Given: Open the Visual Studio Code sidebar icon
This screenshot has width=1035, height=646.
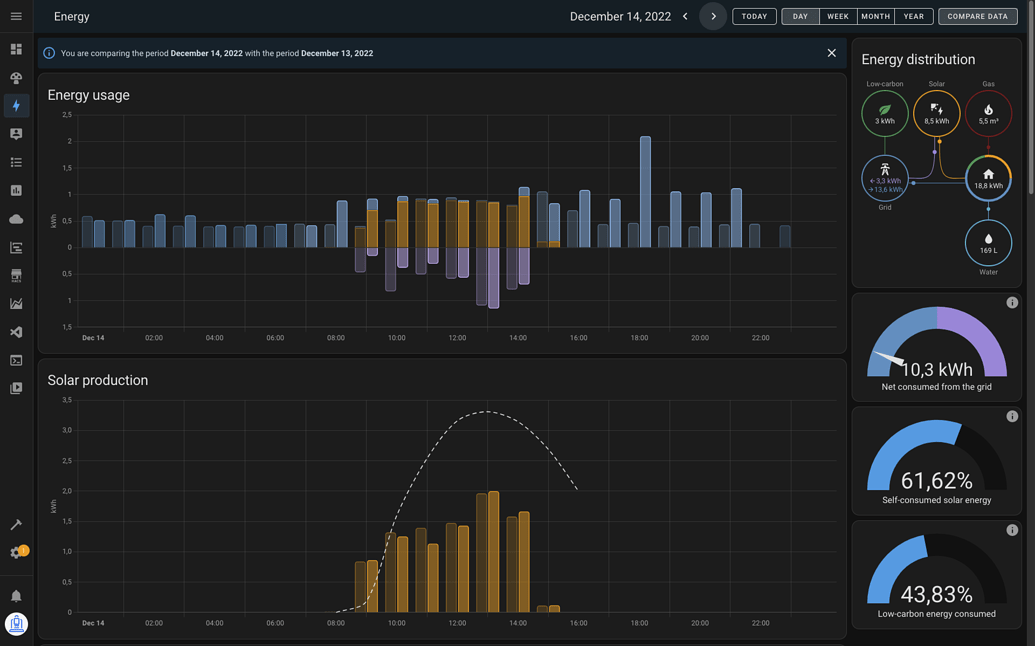Looking at the screenshot, I should click(x=16, y=332).
